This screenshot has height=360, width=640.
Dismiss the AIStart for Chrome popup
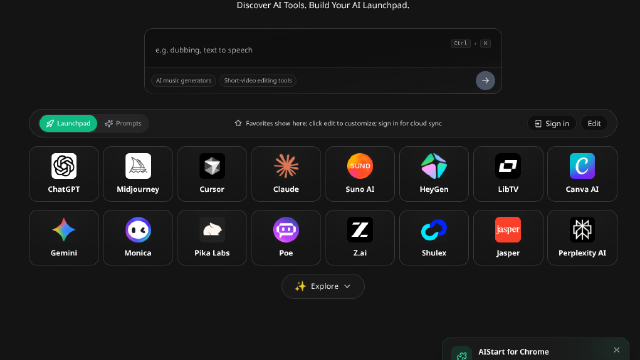pyautogui.click(x=616, y=350)
